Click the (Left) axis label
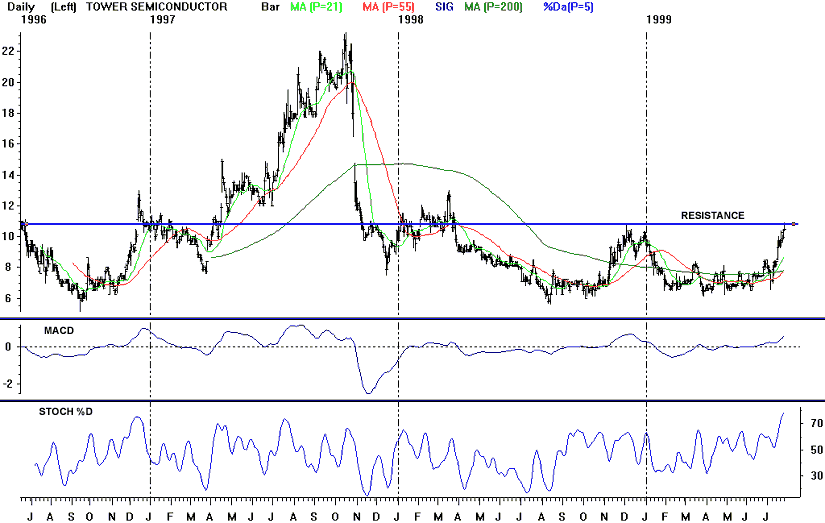The width and height of the screenshot is (825, 523). pos(64,7)
